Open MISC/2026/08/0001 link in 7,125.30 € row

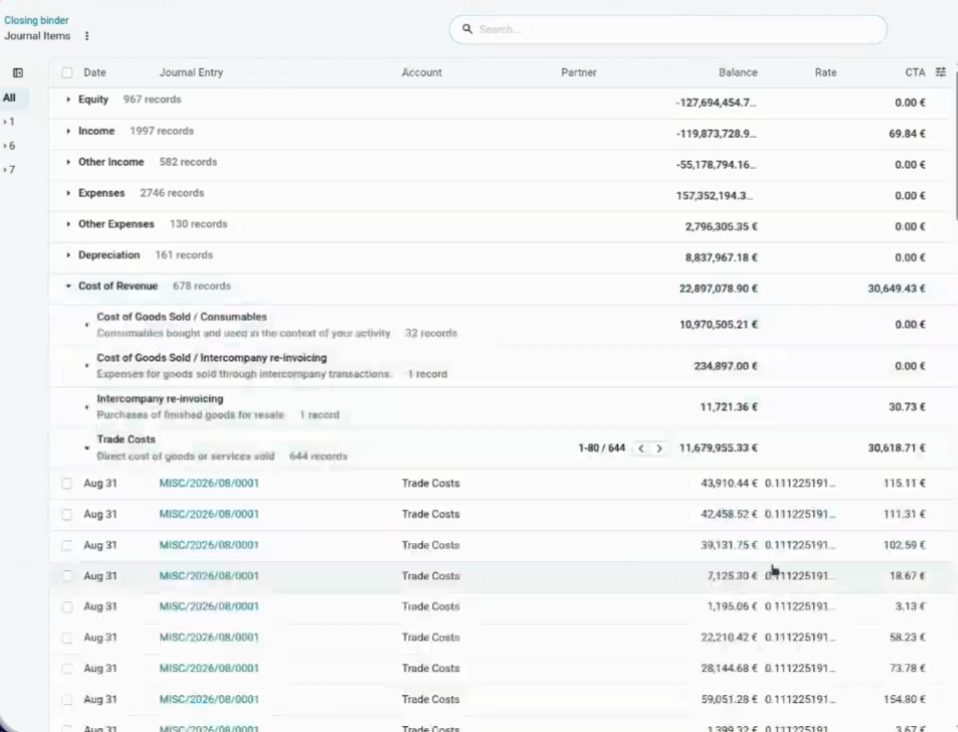[209, 576]
